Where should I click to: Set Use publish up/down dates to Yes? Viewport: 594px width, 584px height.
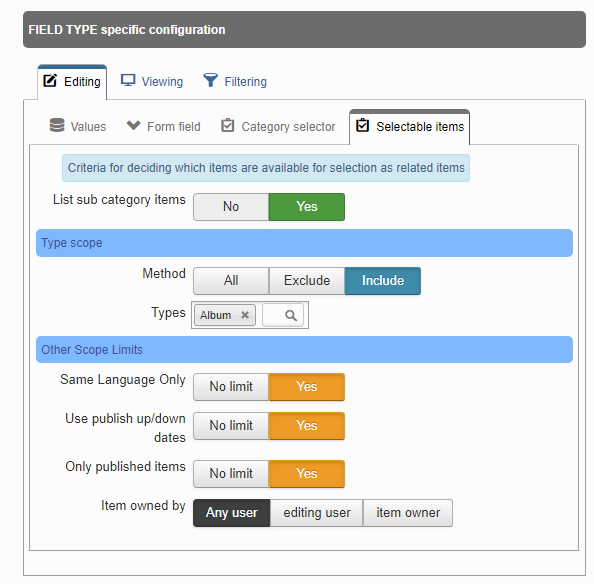(307, 426)
